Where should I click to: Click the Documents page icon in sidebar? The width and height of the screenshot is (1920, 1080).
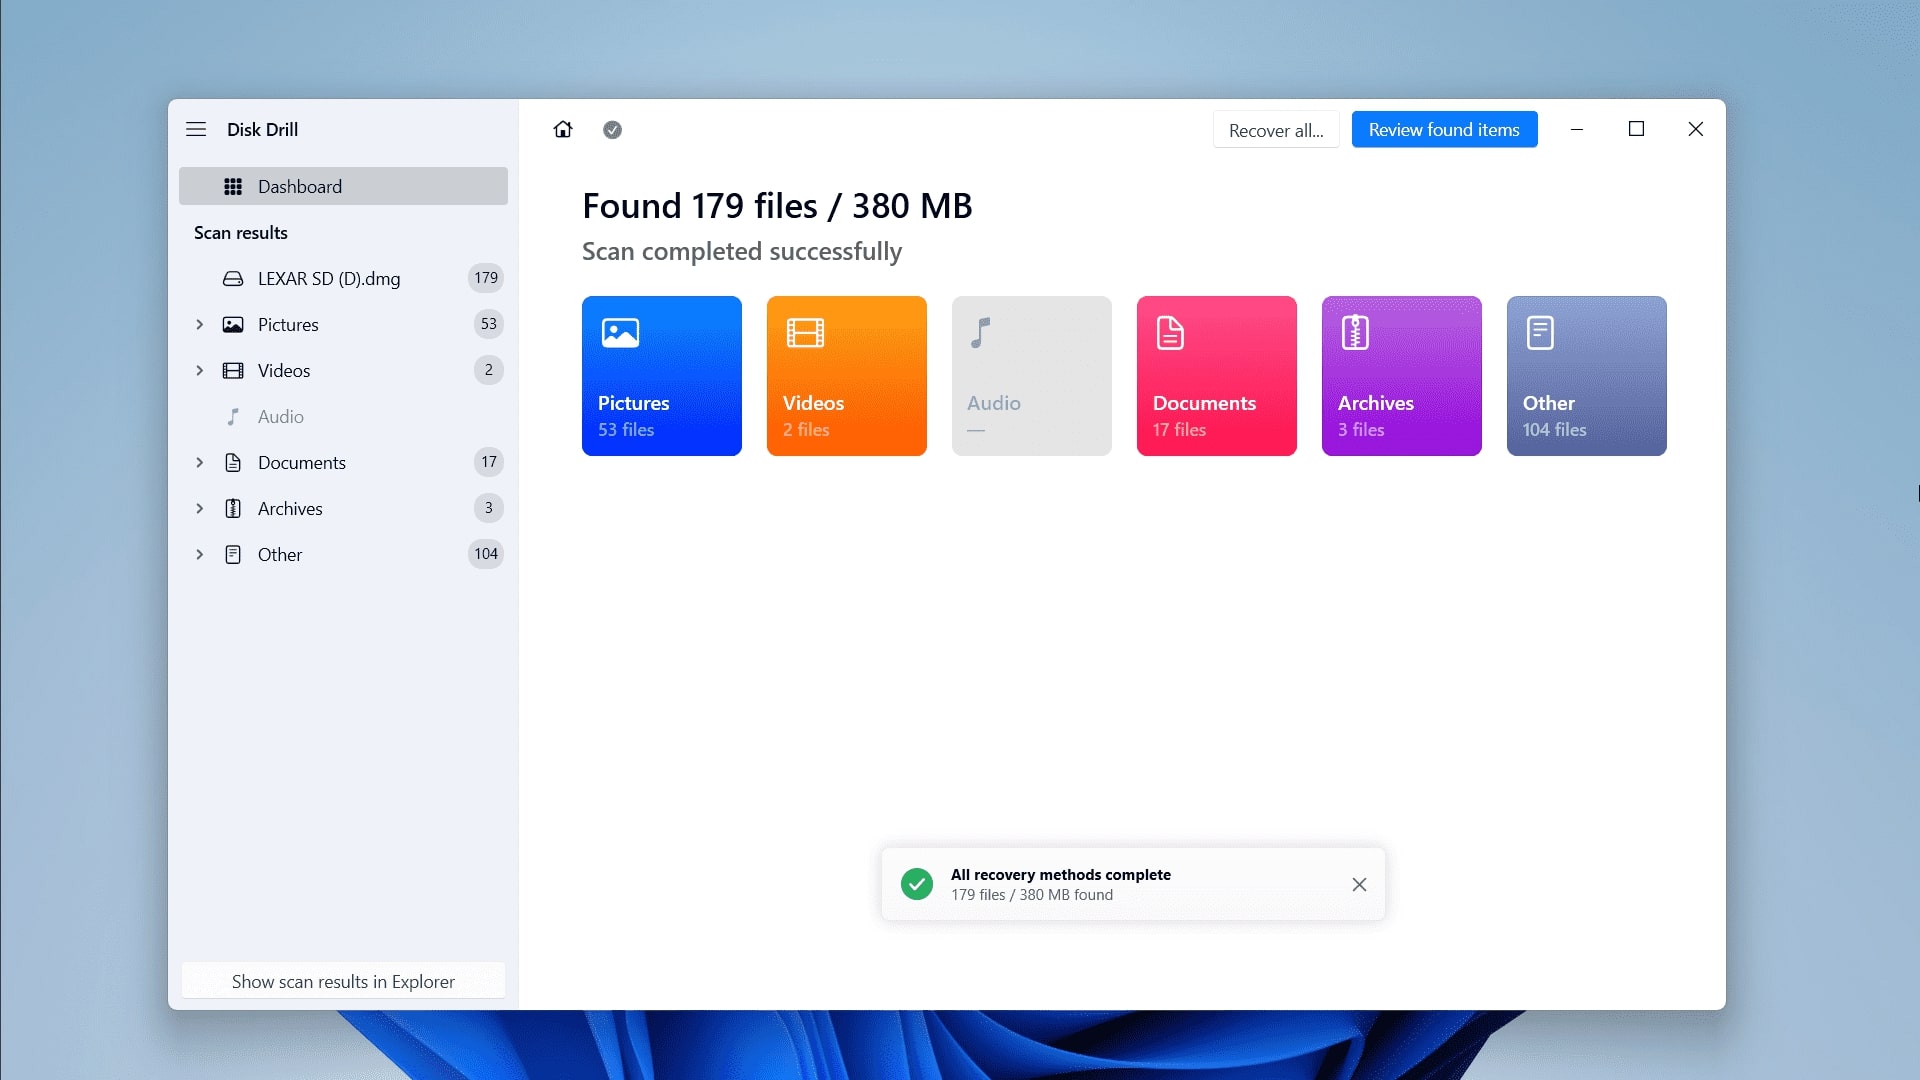point(233,463)
